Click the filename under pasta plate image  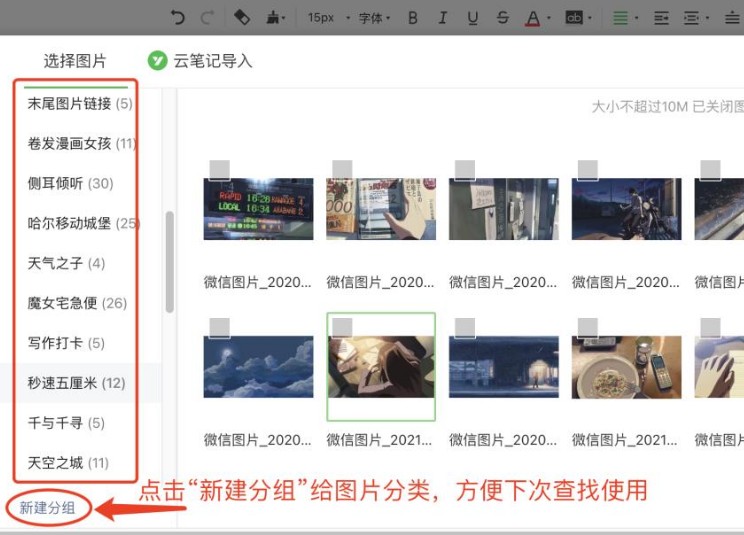(x=624, y=440)
